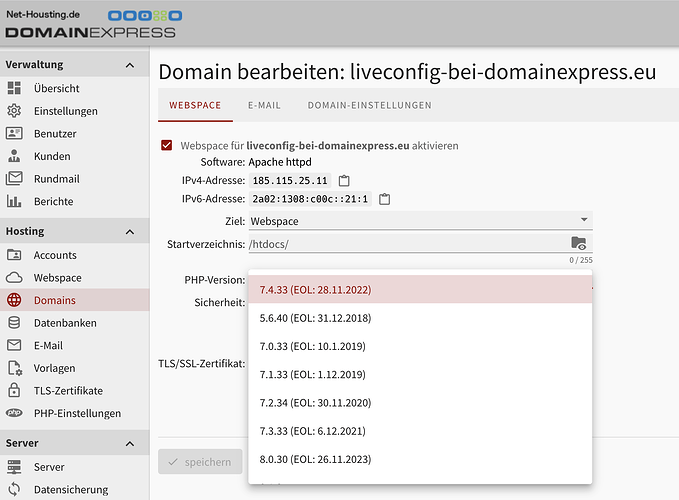Screen dimensions: 679x500
Task: Select PHP version 7.4.33 option
Action: coord(420,290)
